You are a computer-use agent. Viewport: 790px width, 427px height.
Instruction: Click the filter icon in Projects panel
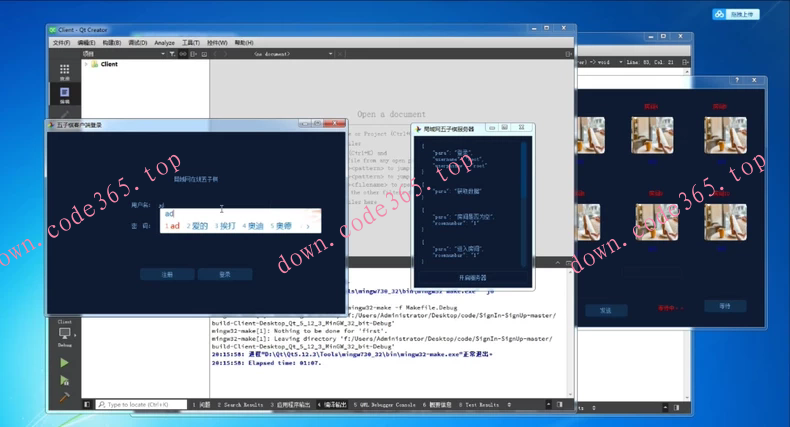pyautogui.click(x=172, y=54)
